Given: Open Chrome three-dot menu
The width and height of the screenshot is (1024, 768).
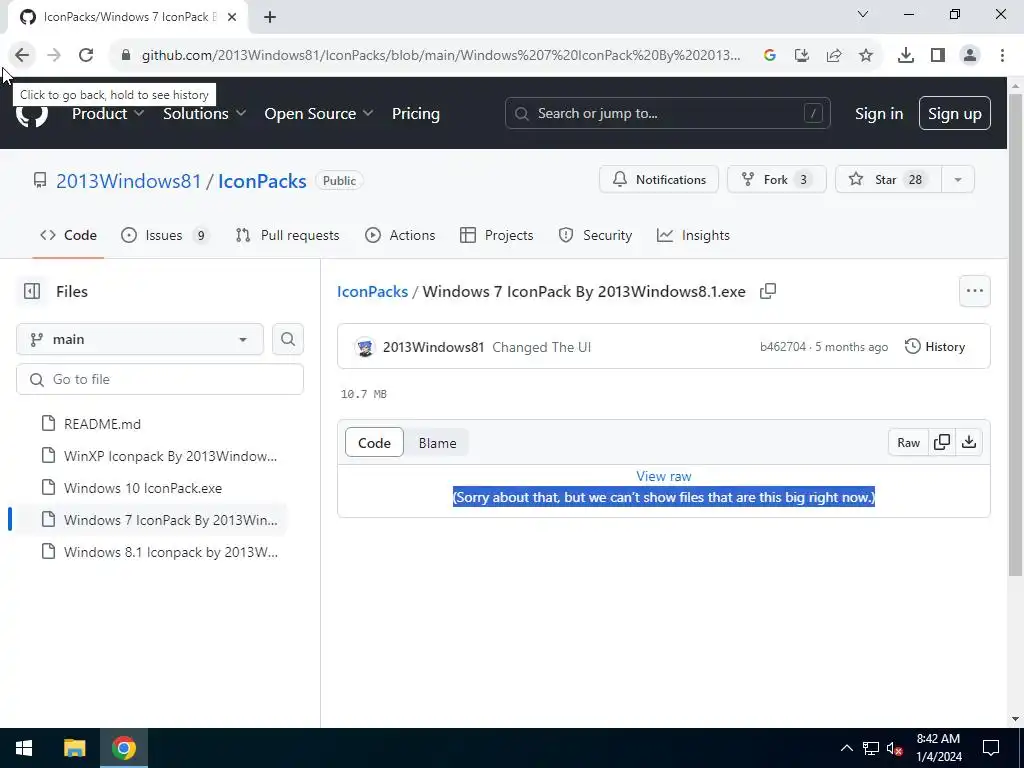Looking at the screenshot, I should (x=1002, y=56).
